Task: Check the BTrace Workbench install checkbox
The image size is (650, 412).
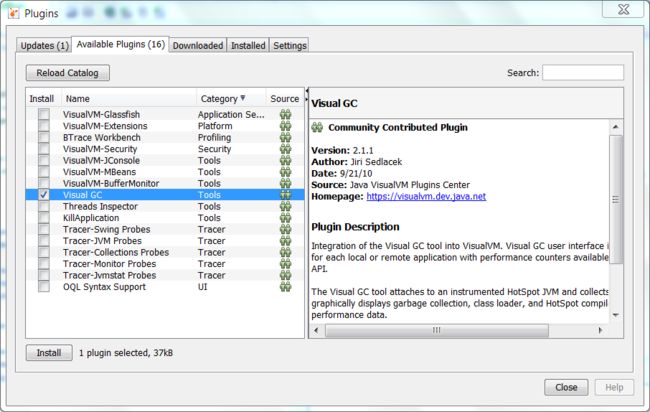Action: pyautogui.click(x=44, y=138)
